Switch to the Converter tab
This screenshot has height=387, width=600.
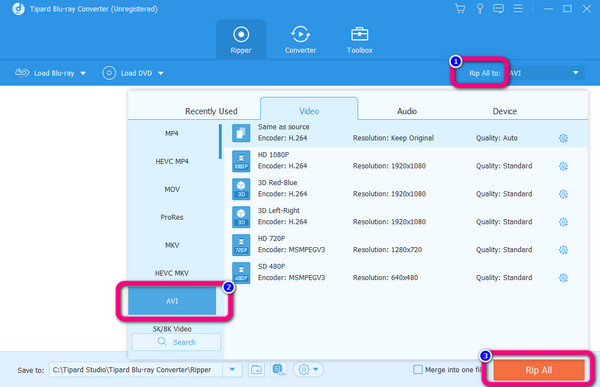tap(300, 40)
